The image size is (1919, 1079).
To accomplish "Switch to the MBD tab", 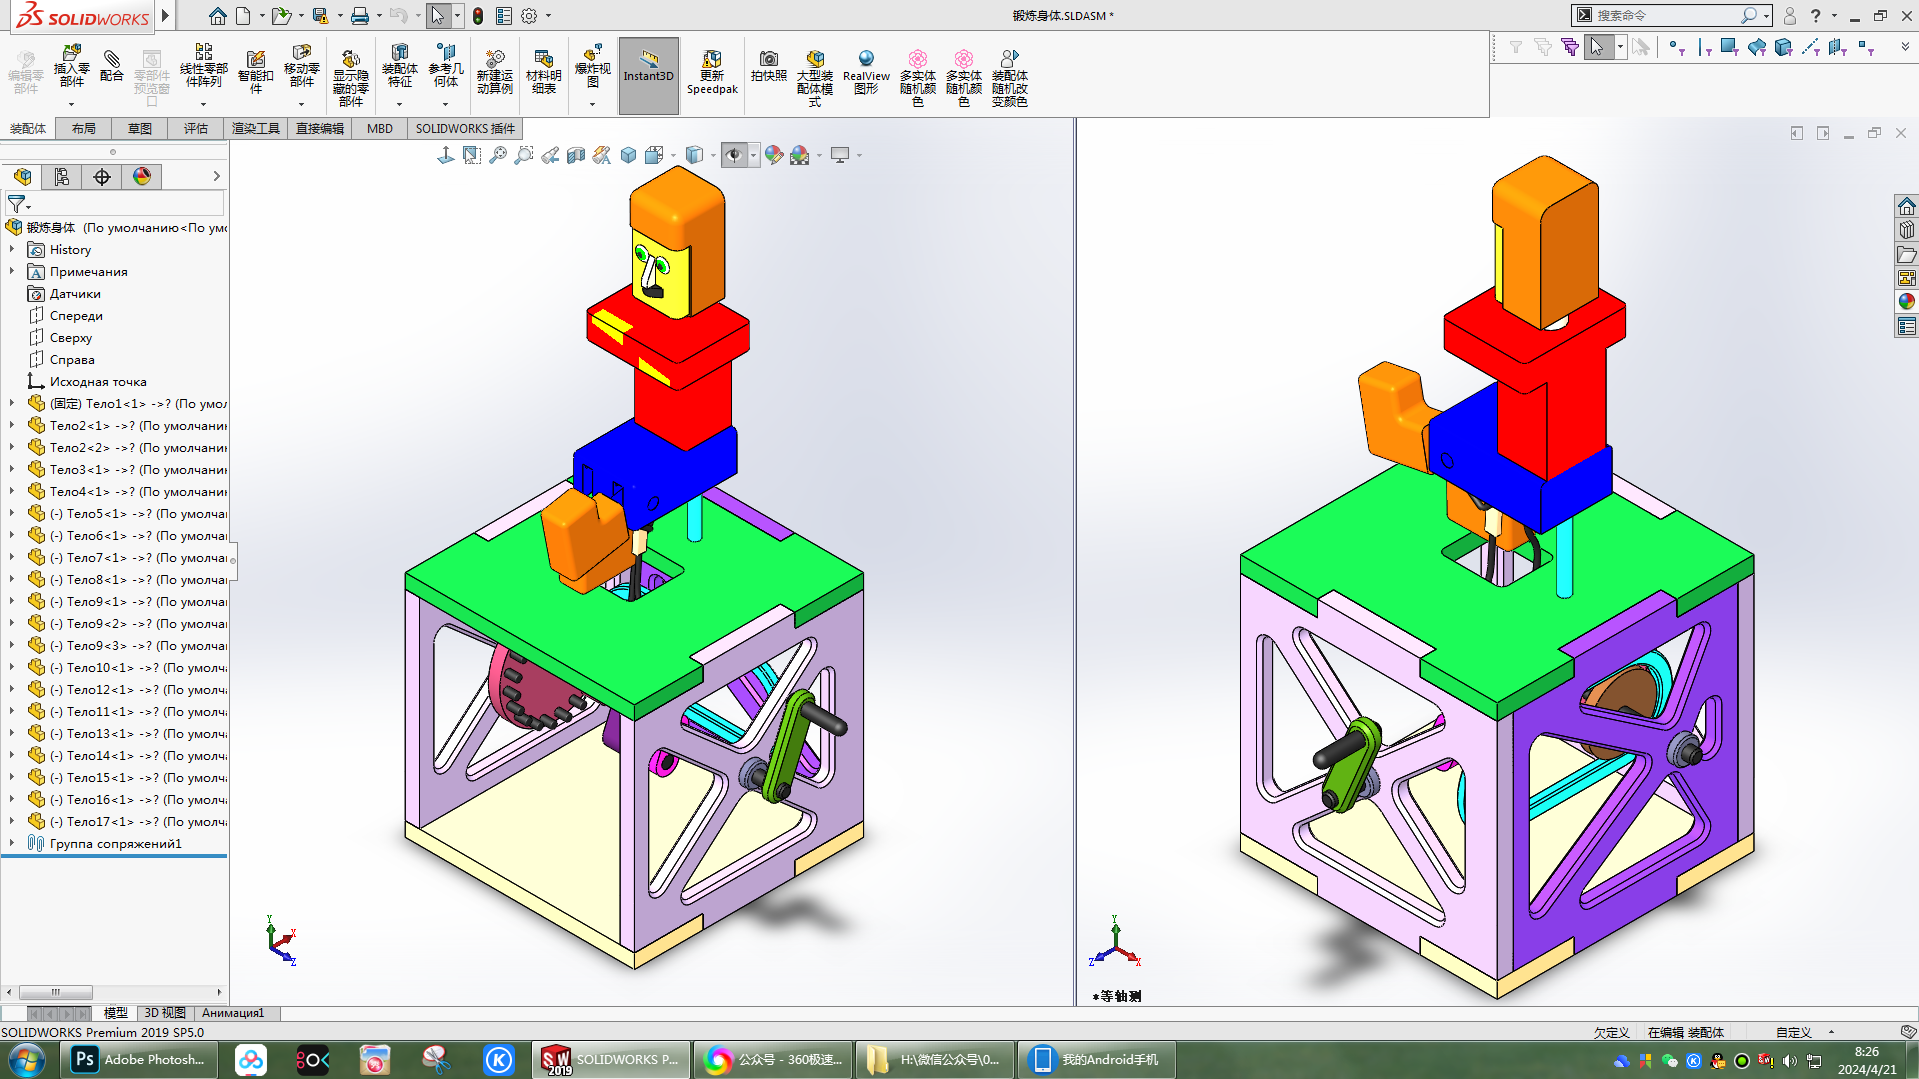I will [x=380, y=129].
